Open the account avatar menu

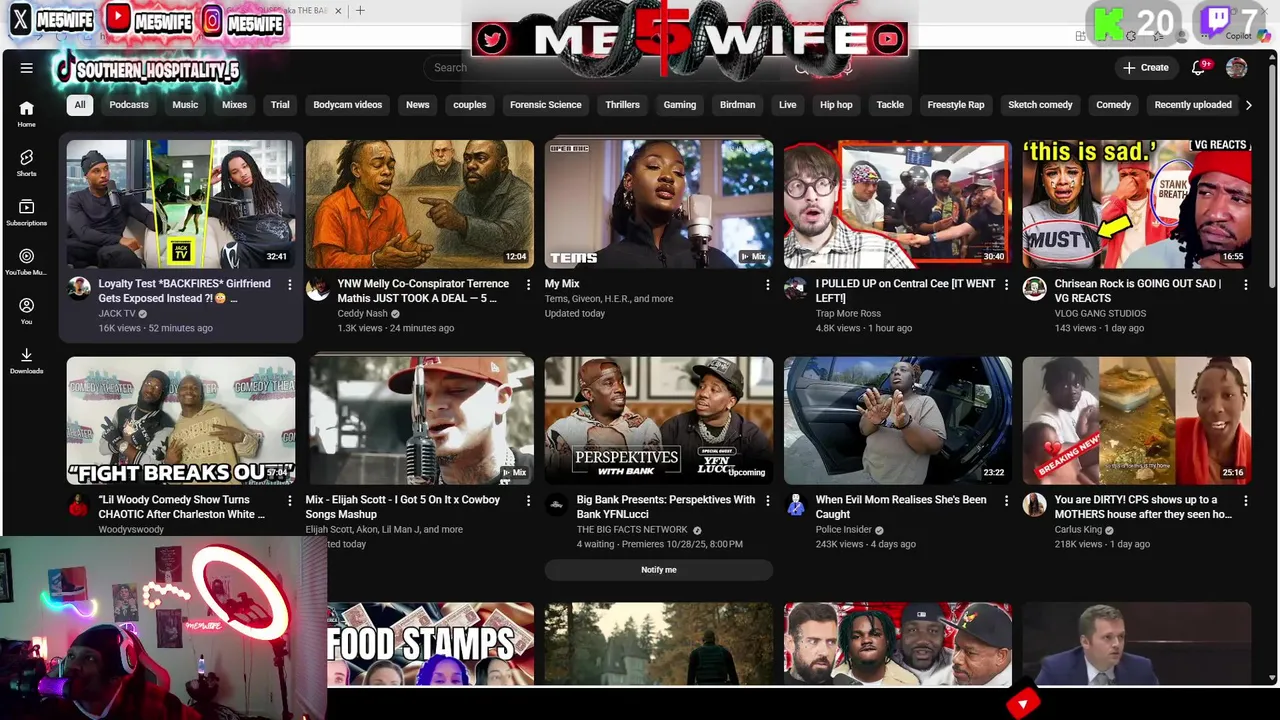point(1237,68)
